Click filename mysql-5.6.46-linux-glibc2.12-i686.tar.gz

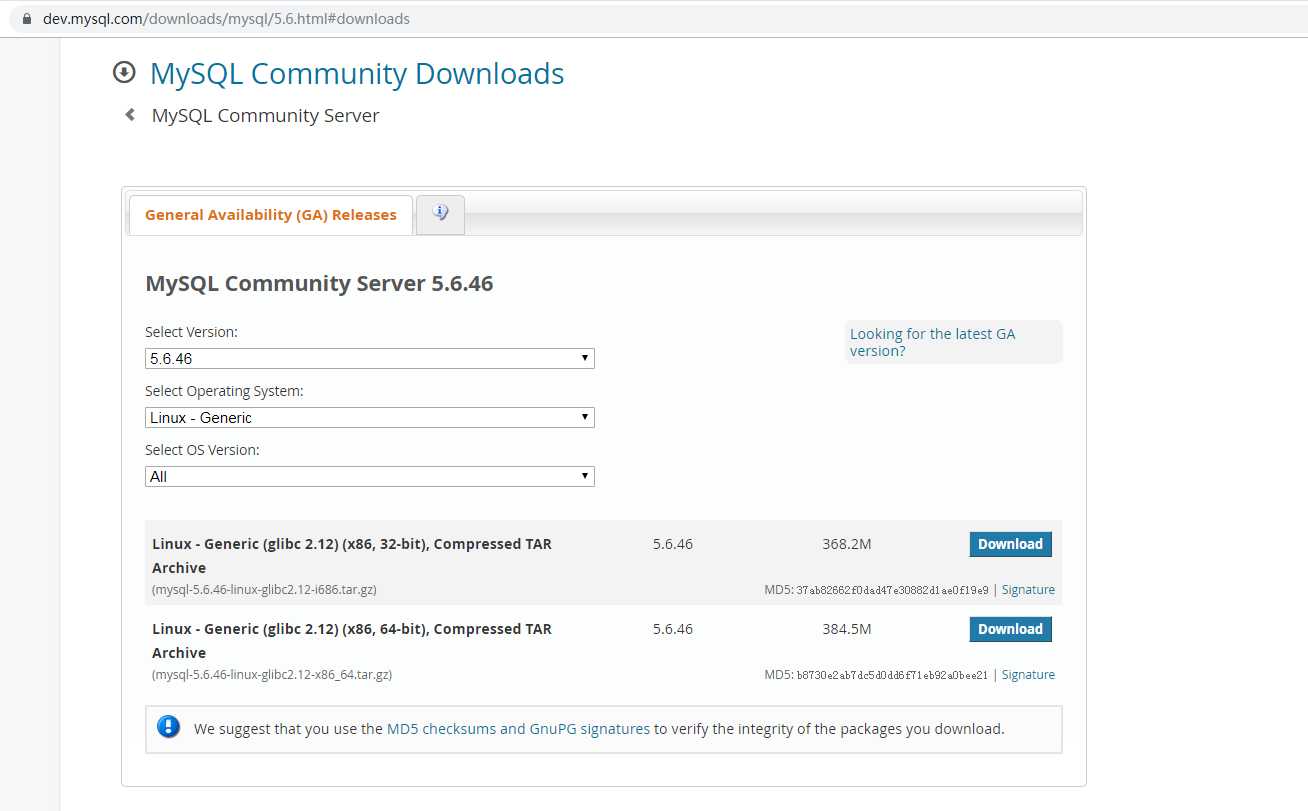click(264, 590)
